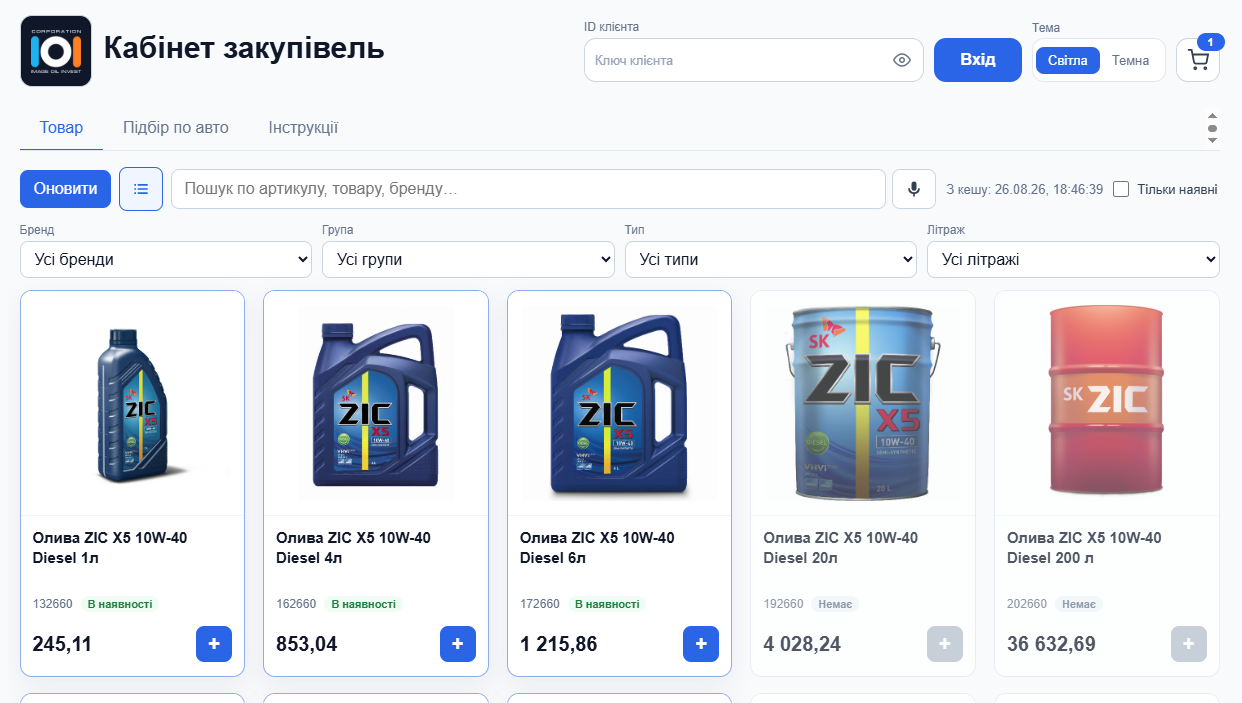Click scroll down arrow by tabs

point(1213,140)
